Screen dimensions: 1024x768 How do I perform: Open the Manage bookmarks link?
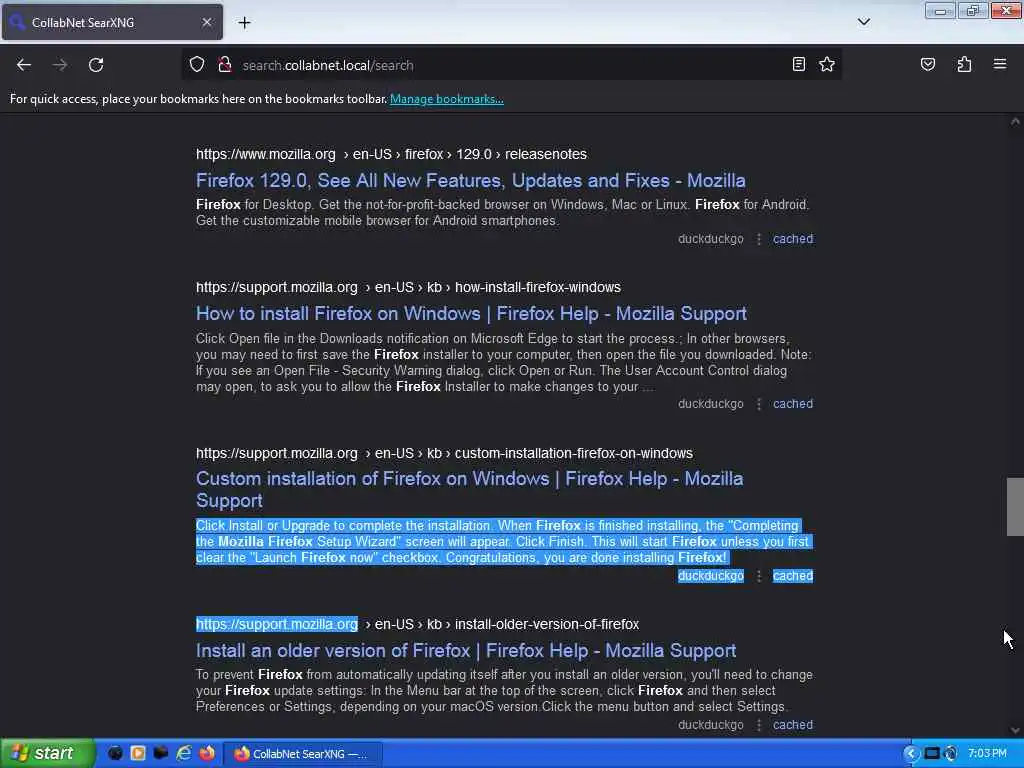[x=447, y=99]
